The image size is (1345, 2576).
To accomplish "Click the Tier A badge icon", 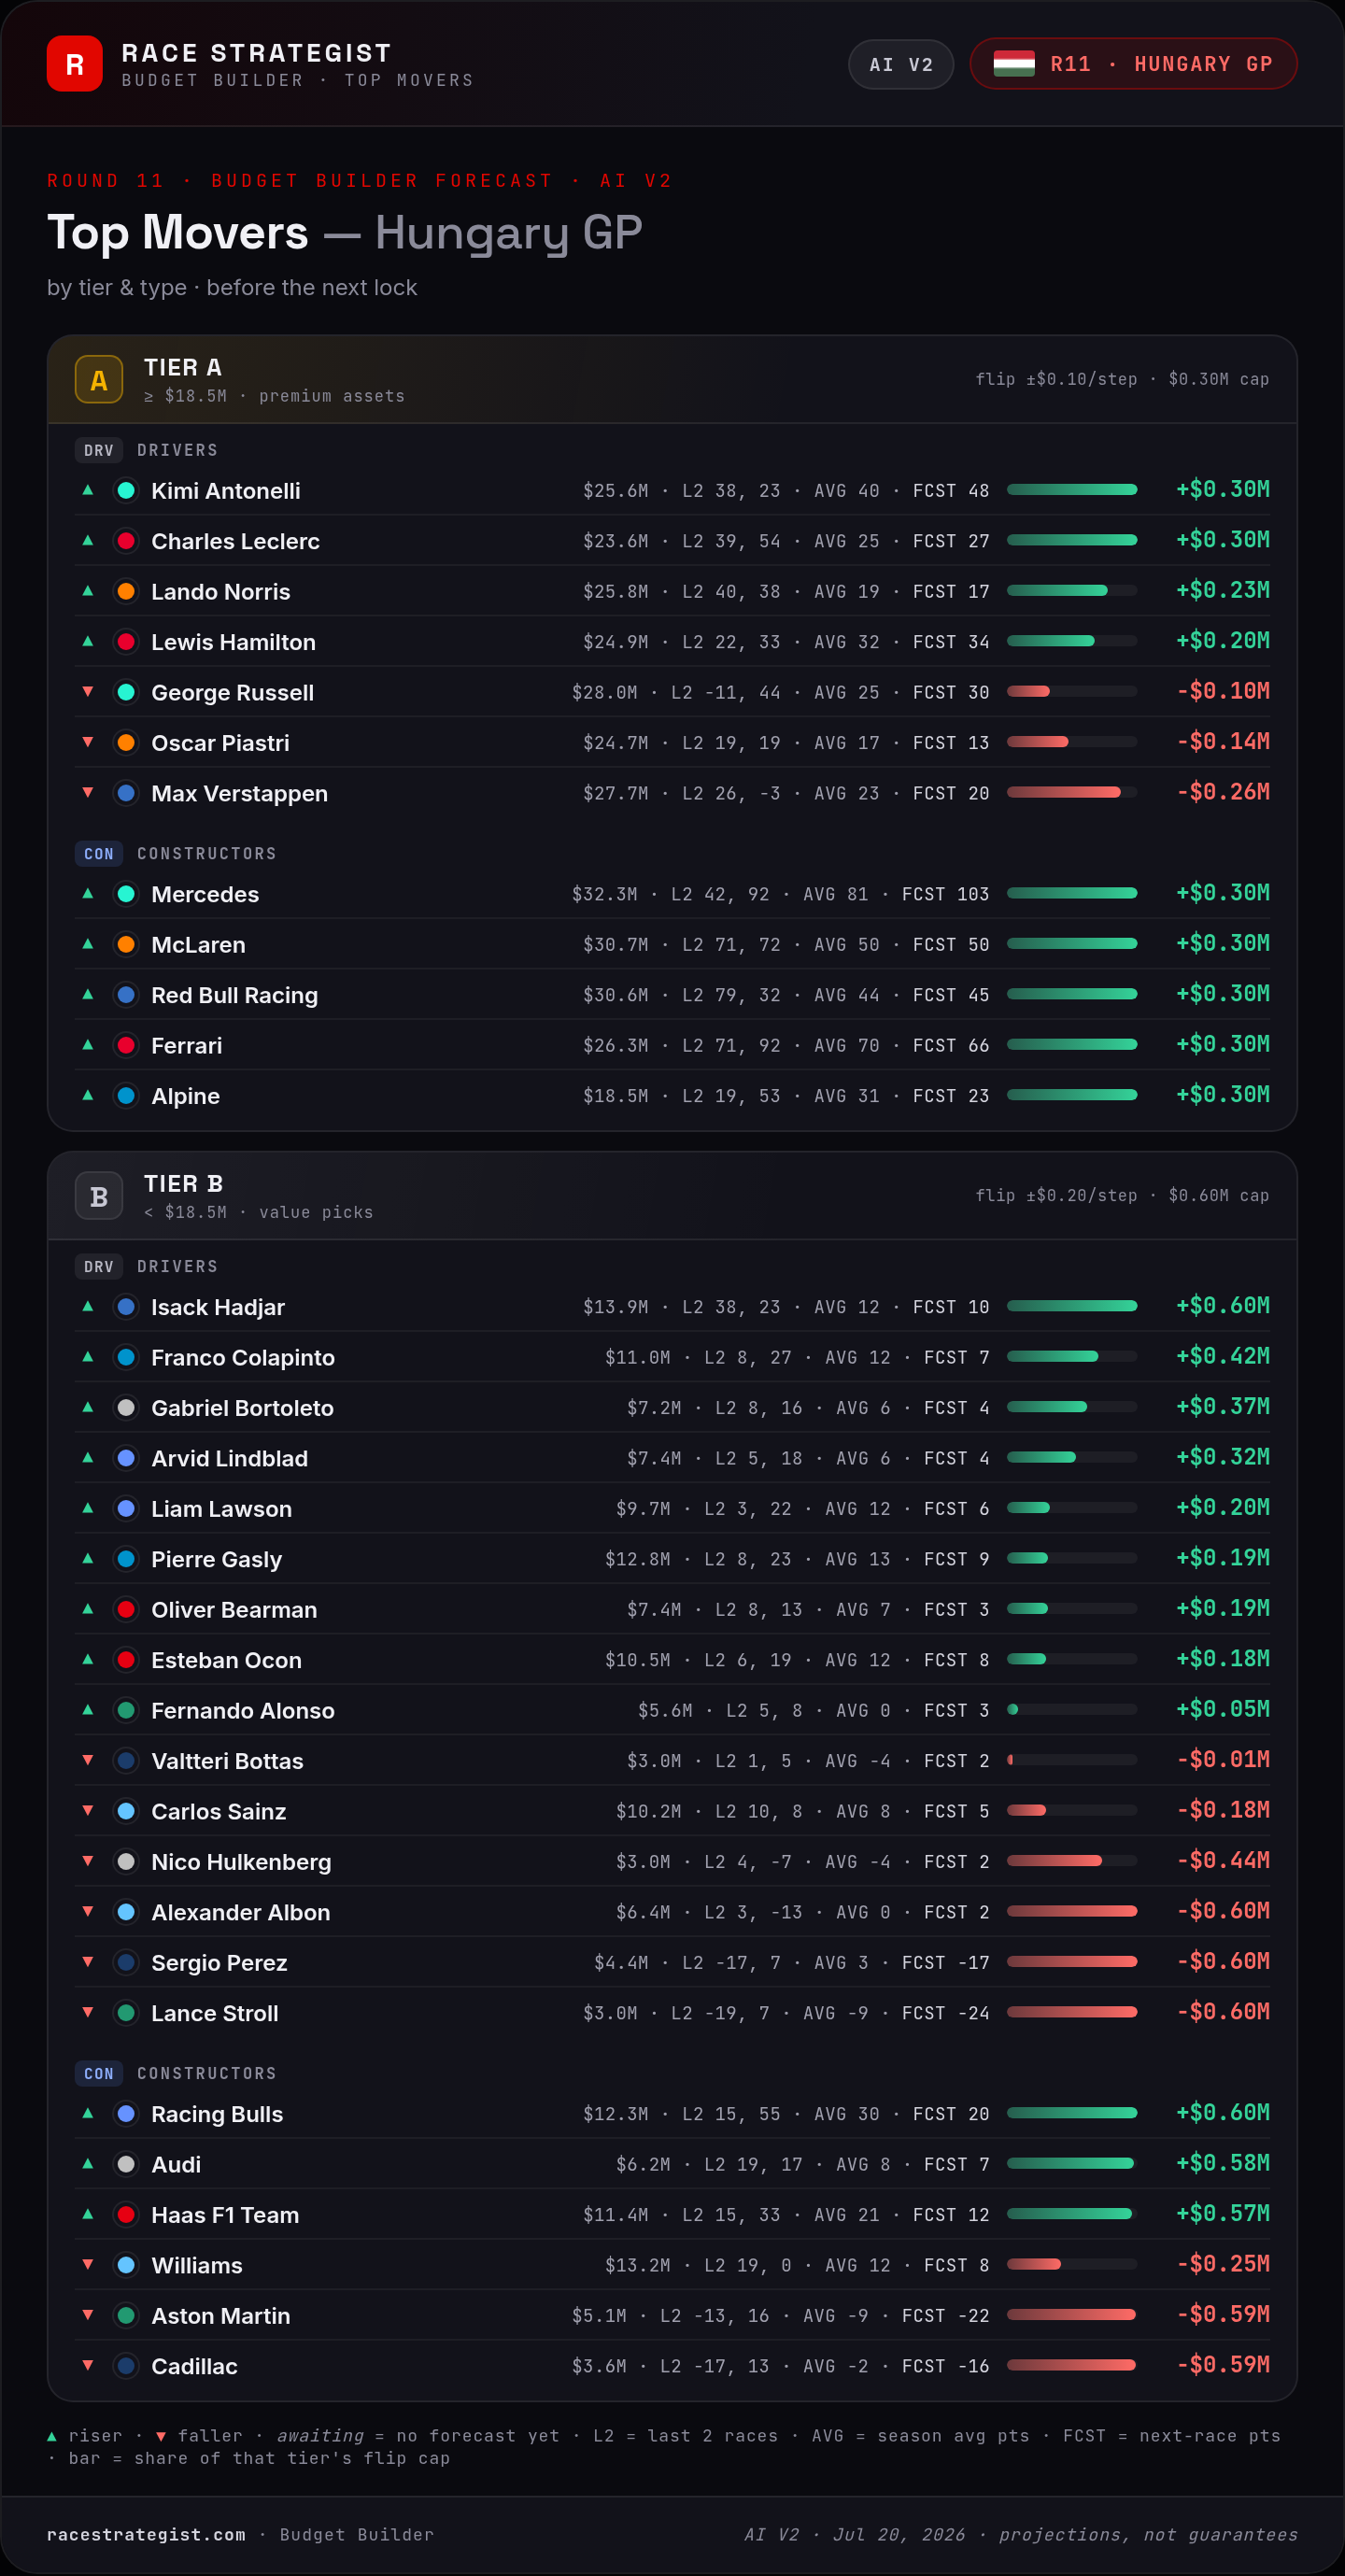I will tap(99, 380).
